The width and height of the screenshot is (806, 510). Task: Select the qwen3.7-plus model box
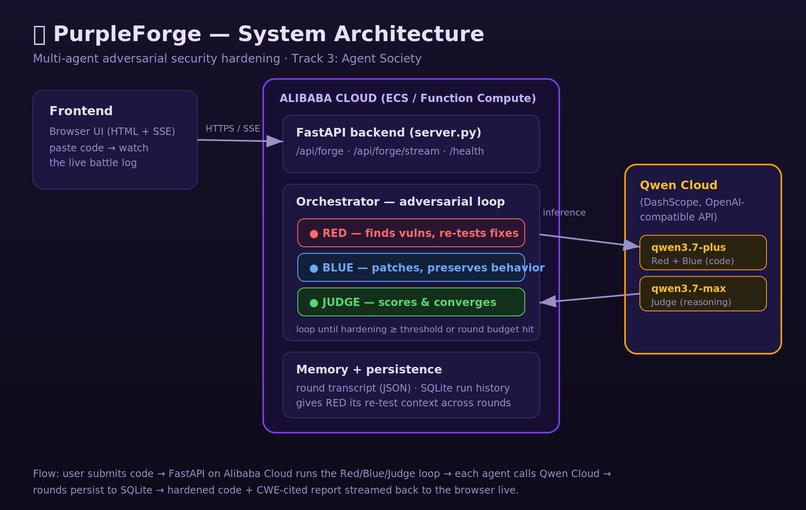click(703, 252)
